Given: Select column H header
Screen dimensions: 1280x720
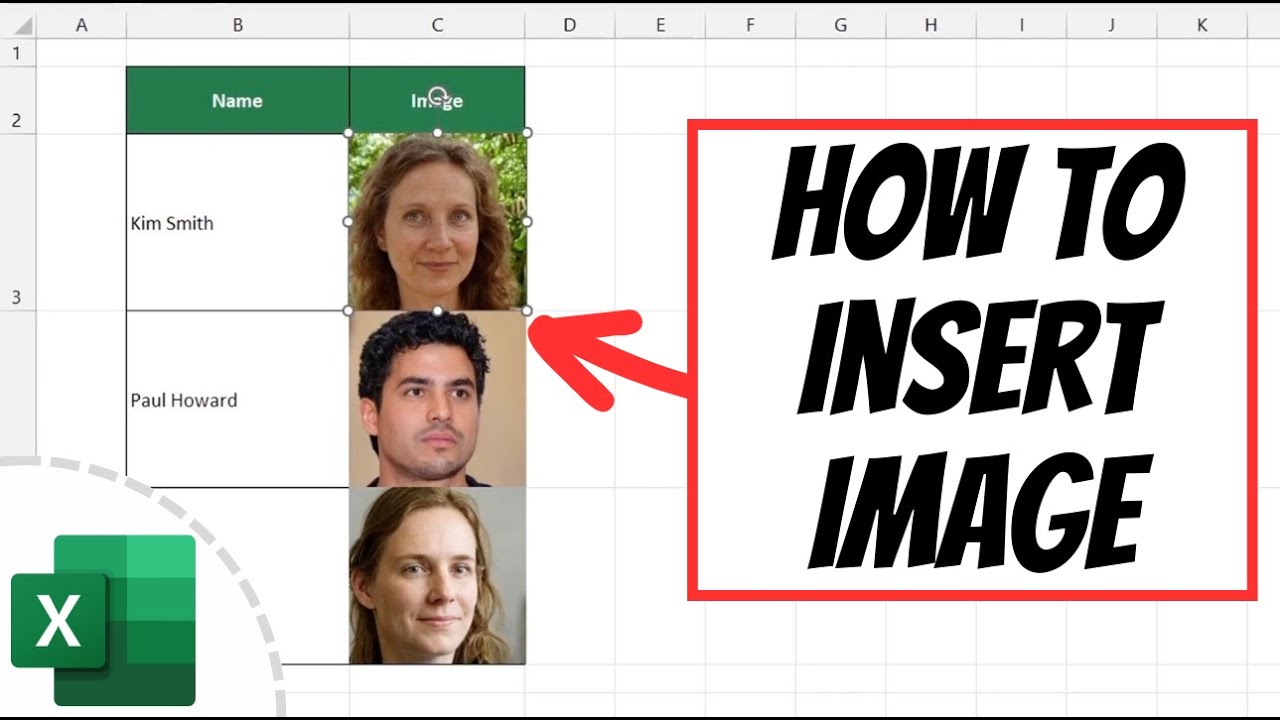Looking at the screenshot, I should coord(931,25).
